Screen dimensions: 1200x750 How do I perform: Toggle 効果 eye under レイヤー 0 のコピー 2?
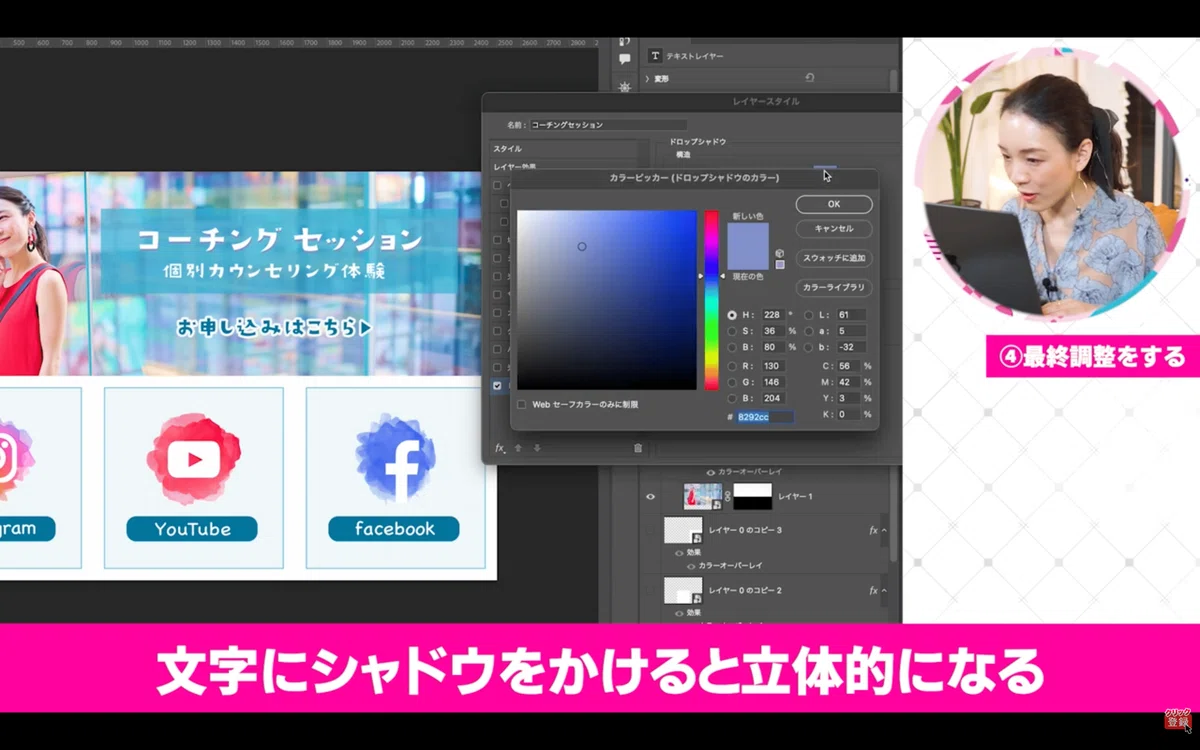click(x=680, y=612)
